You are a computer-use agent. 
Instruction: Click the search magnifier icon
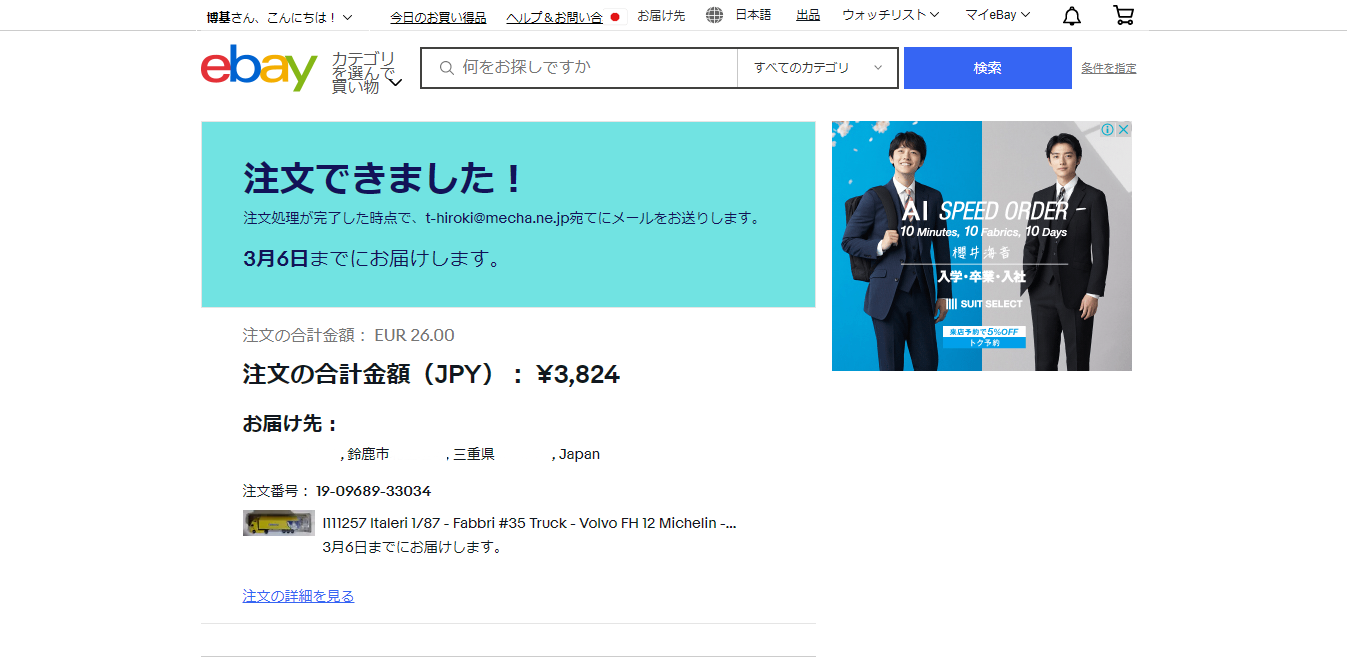pos(446,68)
